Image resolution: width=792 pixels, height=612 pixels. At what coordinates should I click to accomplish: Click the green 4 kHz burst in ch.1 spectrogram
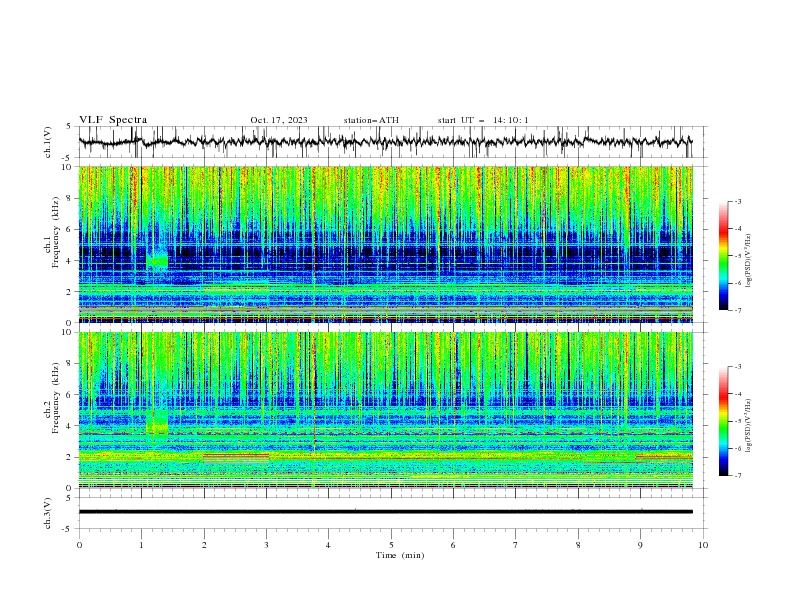157,260
